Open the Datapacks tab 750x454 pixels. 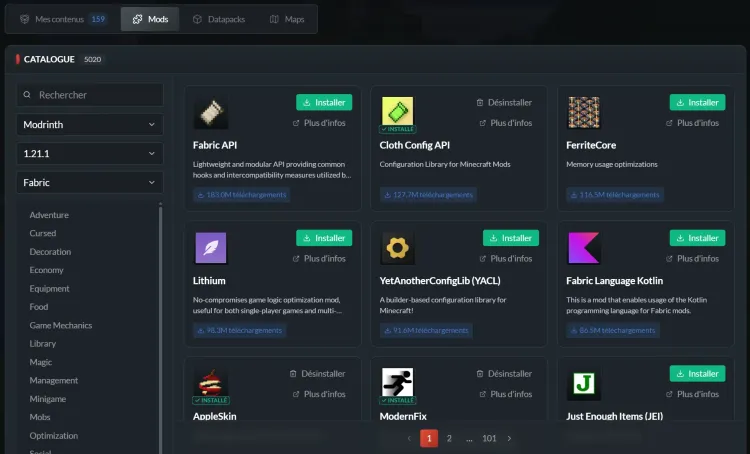(x=219, y=19)
